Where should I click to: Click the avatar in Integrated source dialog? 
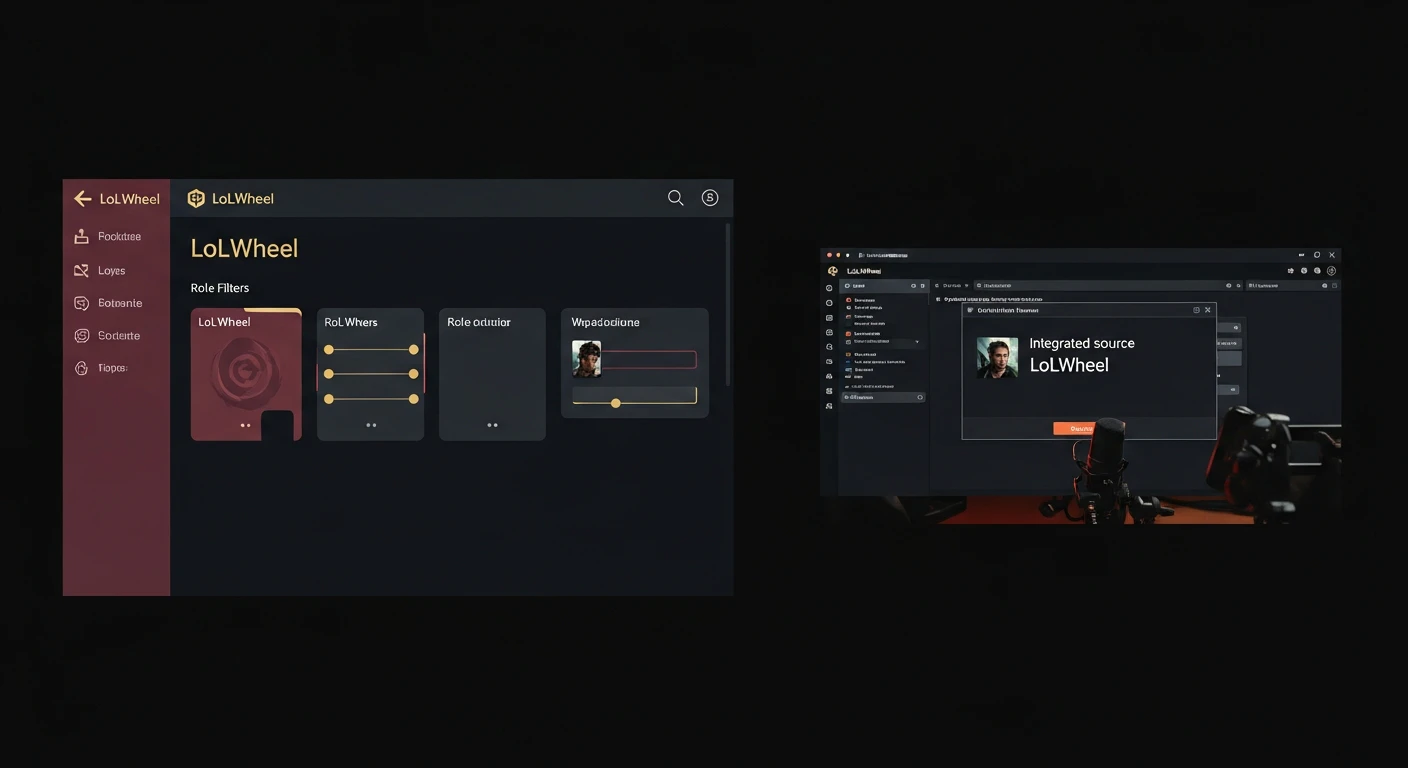point(997,357)
